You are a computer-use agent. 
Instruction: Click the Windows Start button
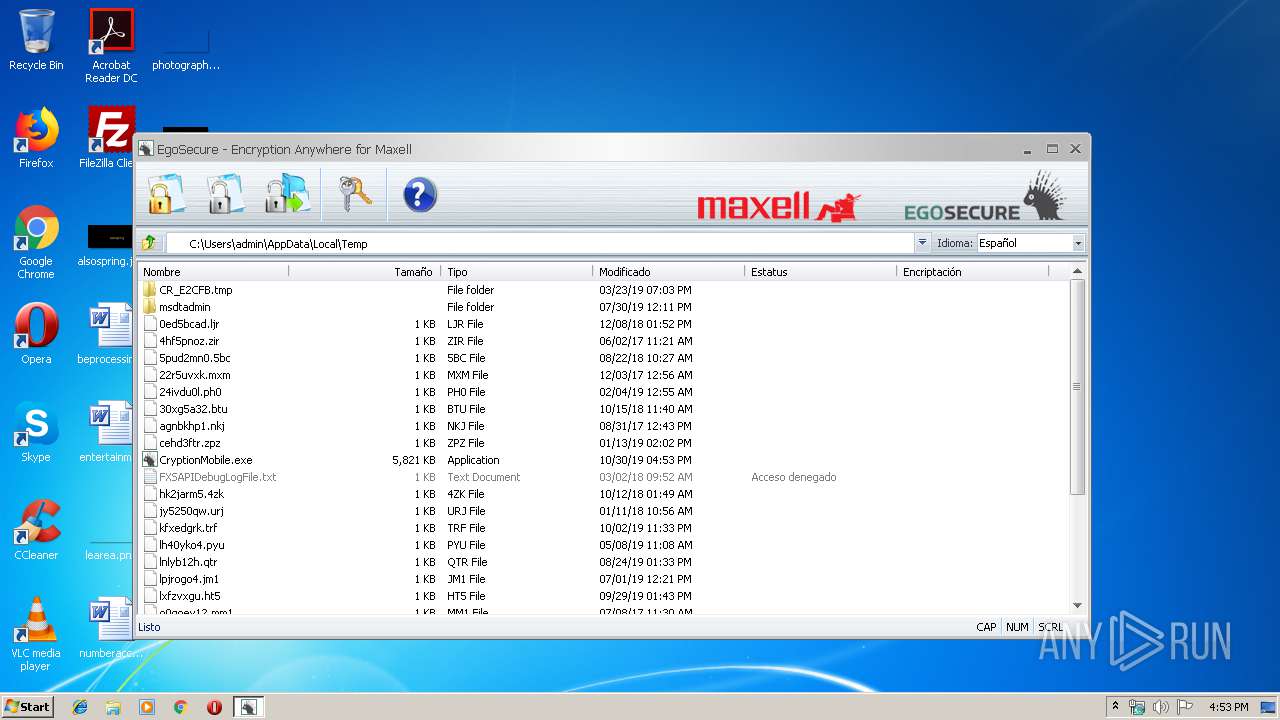coord(28,707)
